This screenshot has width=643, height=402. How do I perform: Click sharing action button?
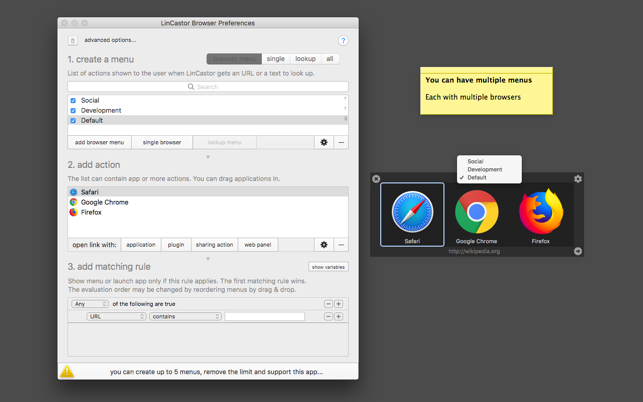tap(214, 244)
